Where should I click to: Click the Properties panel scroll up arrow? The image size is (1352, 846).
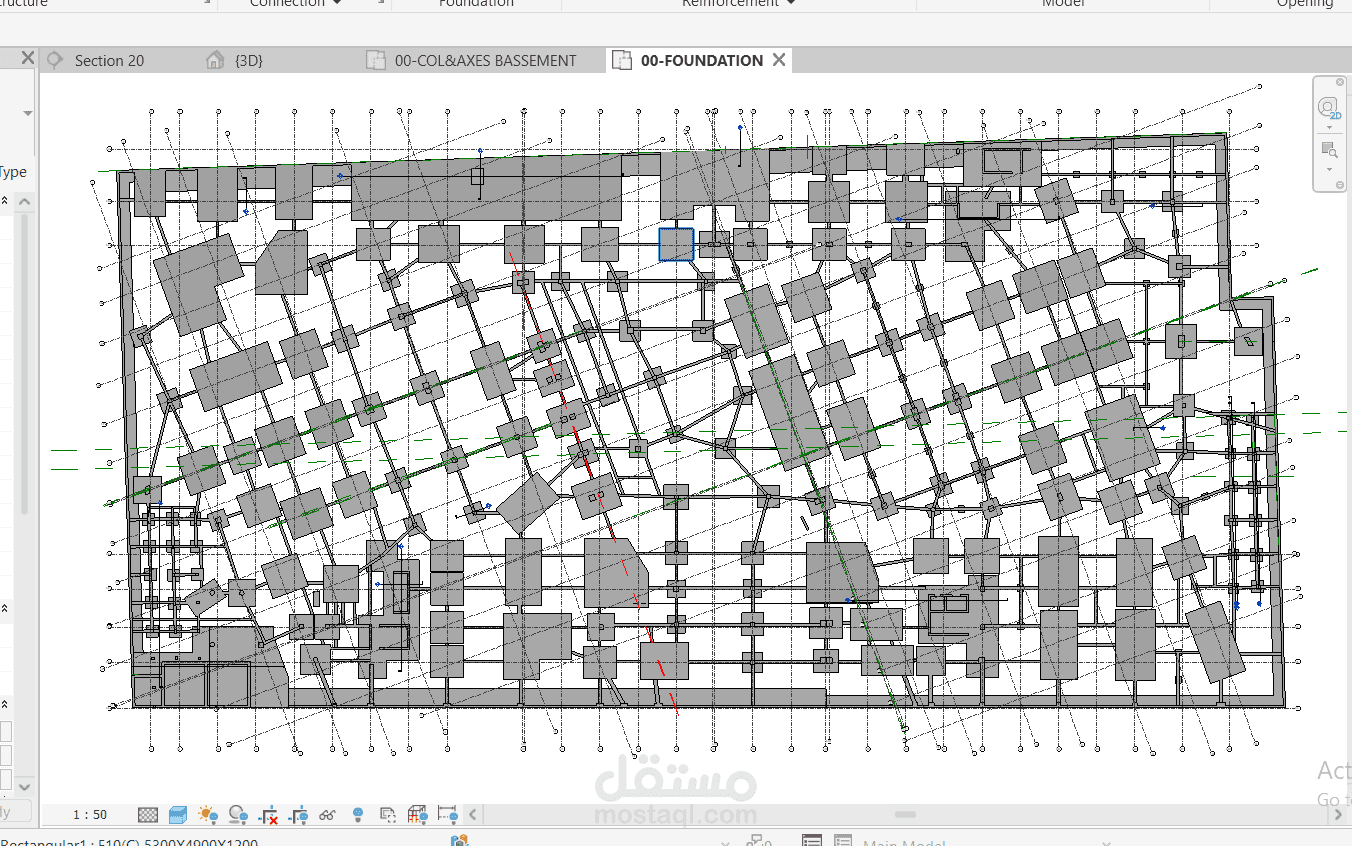pyautogui.click(x=25, y=203)
